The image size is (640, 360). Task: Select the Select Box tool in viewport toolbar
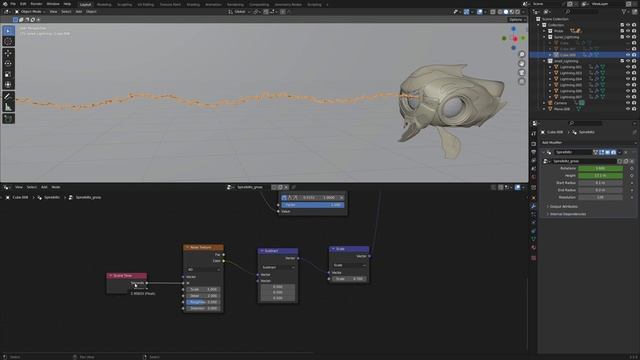click(8, 31)
